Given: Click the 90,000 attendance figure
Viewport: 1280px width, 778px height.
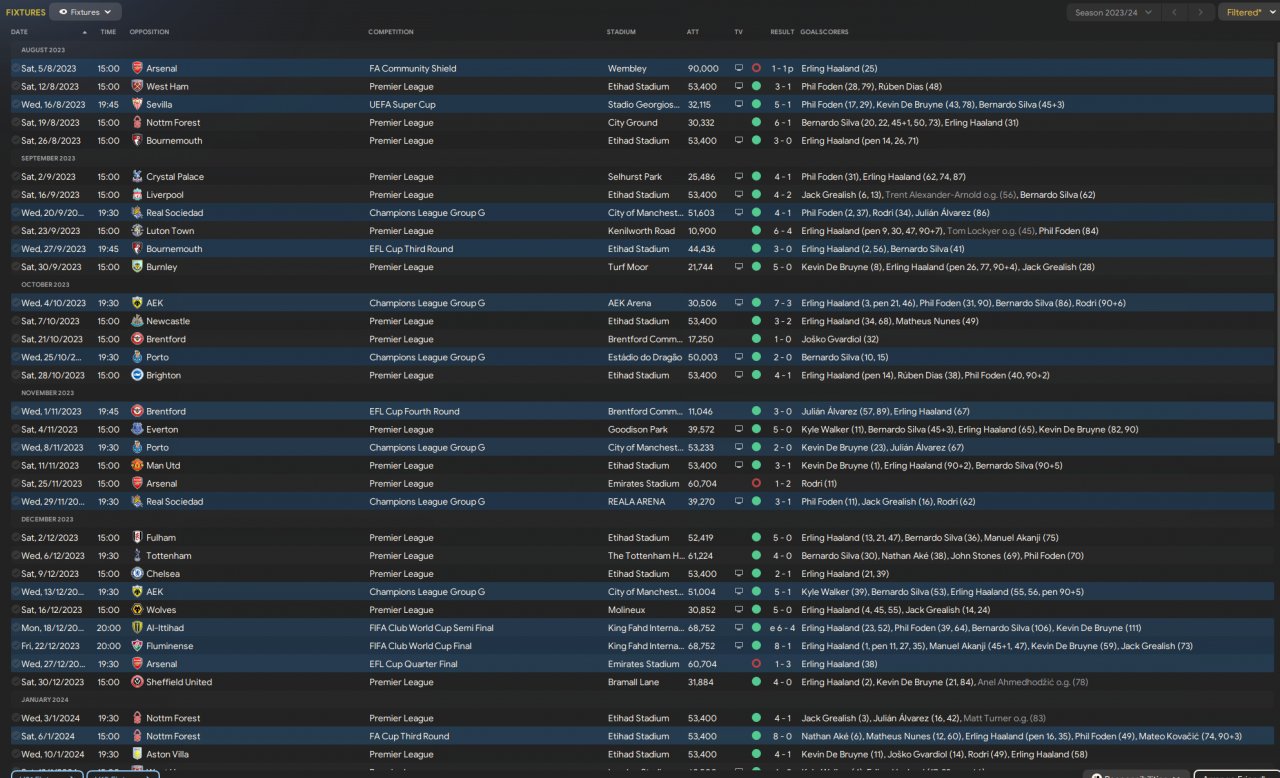Looking at the screenshot, I should [x=703, y=69].
